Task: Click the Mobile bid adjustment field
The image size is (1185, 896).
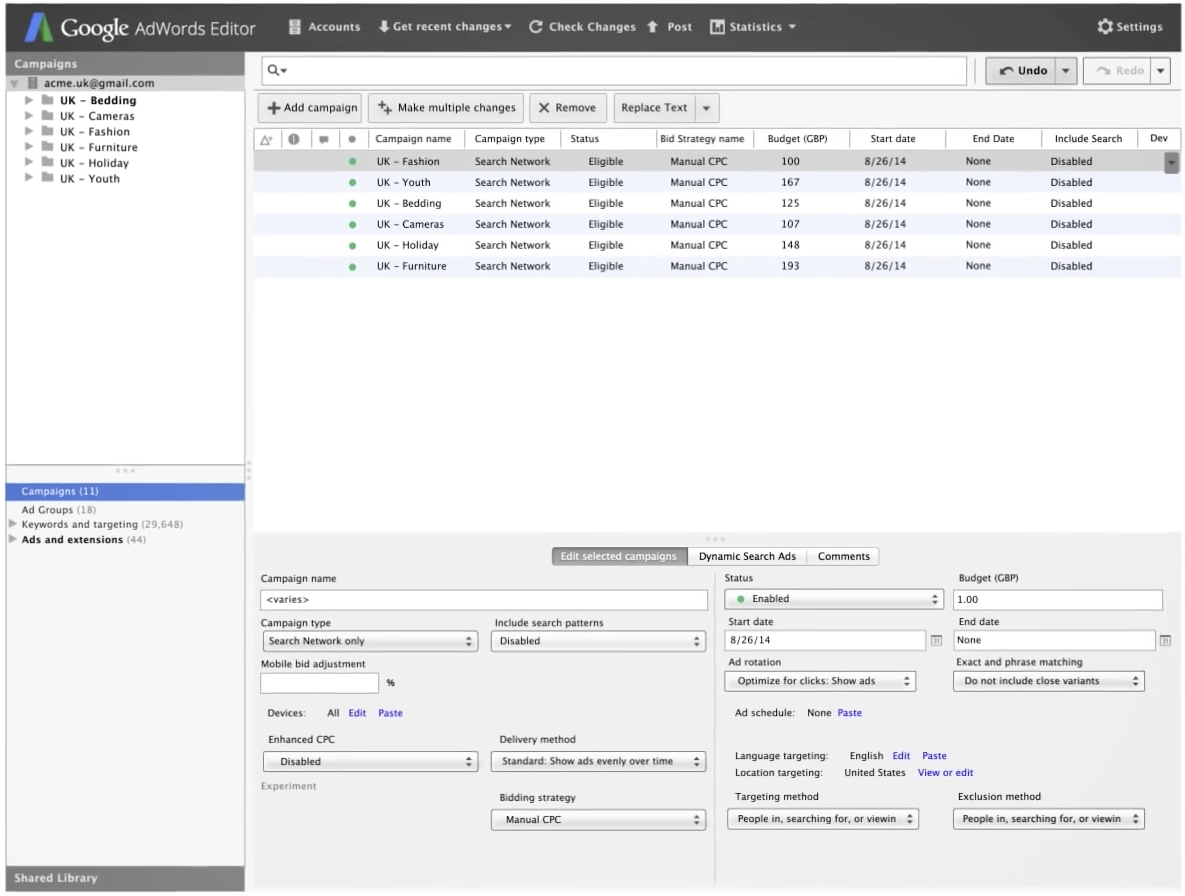Action: (319, 683)
